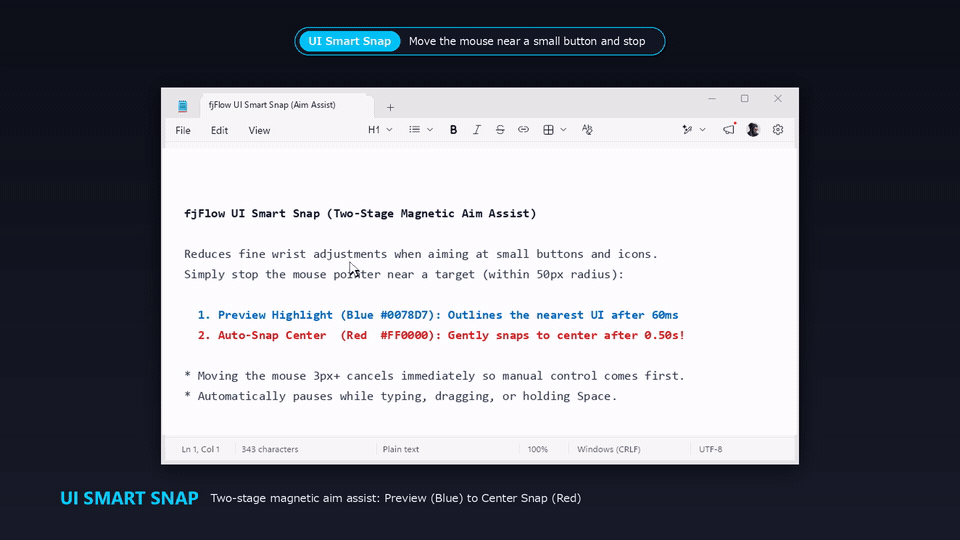Open the H1 heading style dropdown
Viewport: 960px width, 540px height.
pyautogui.click(x=380, y=130)
